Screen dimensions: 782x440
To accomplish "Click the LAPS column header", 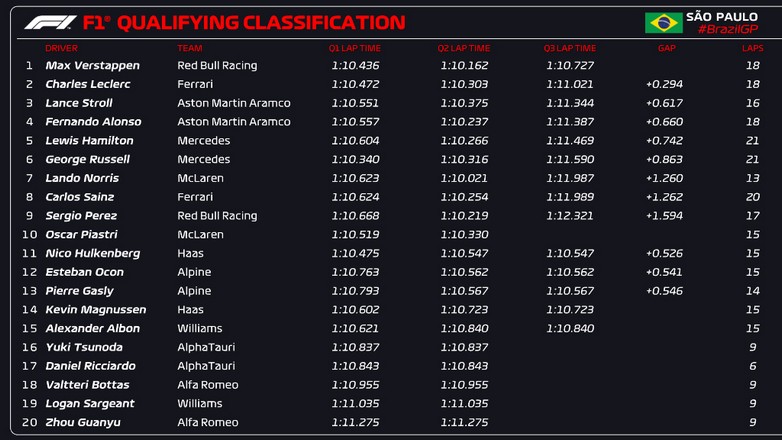I will point(752,48).
